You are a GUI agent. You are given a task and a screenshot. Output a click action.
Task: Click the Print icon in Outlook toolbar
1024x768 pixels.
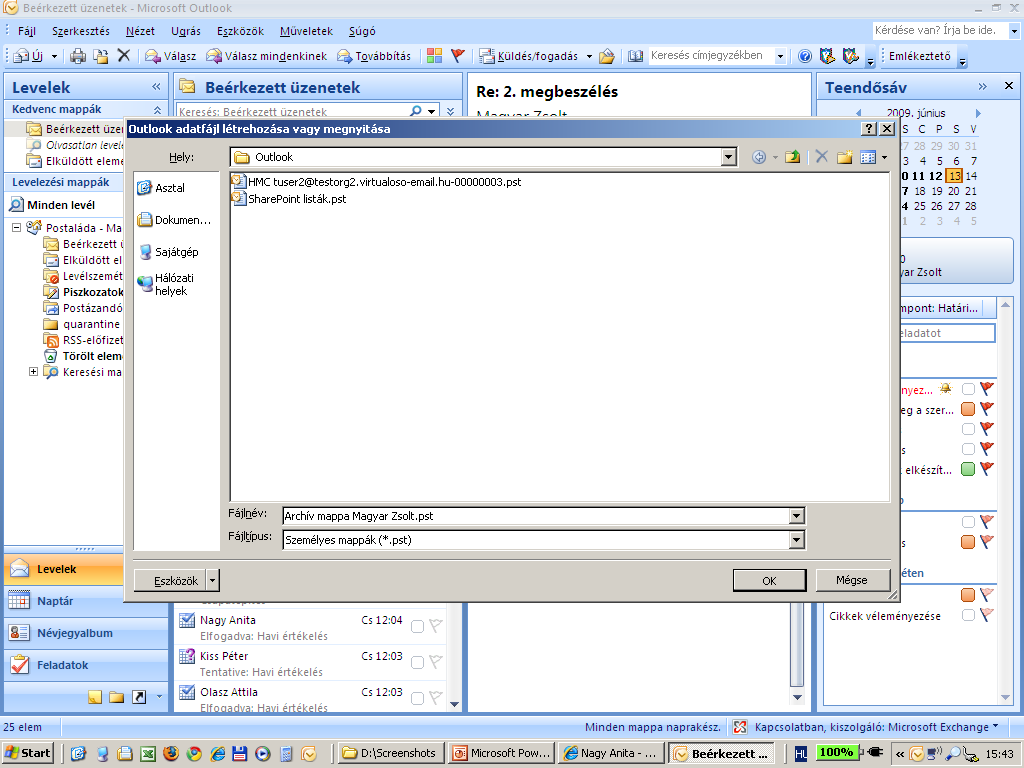pyautogui.click(x=78, y=56)
